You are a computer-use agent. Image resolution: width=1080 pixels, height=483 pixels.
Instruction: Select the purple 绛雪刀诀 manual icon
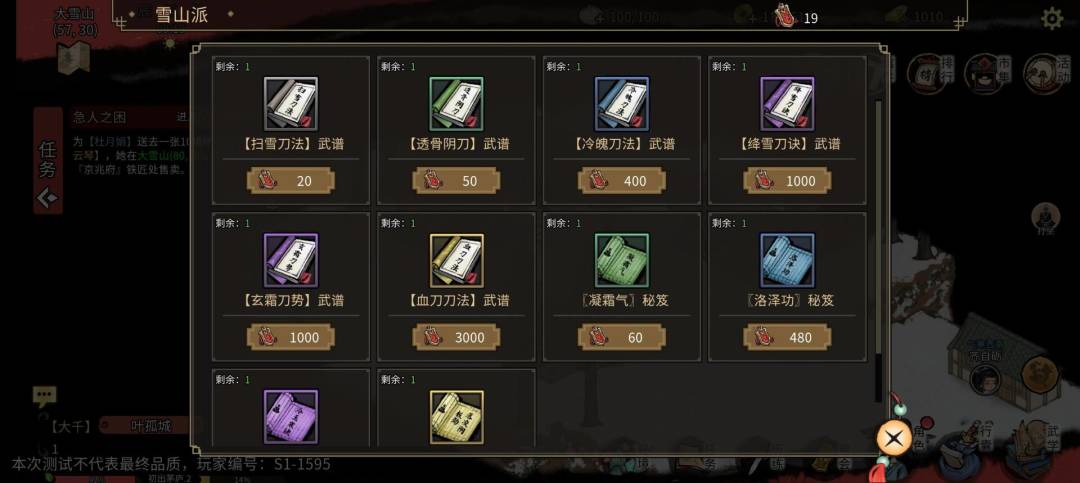coord(787,104)
